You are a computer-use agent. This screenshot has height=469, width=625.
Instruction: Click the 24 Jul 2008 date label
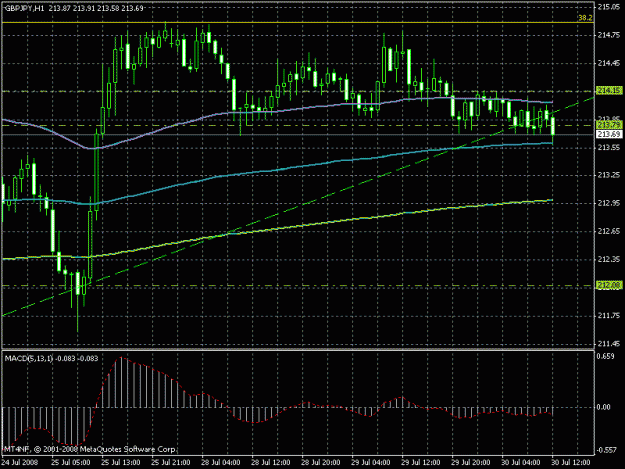[20, 463]
